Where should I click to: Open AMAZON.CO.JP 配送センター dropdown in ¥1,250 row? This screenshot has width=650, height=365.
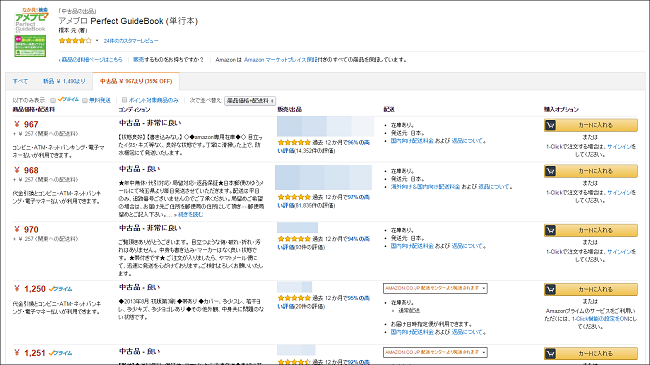click(435, 288)
